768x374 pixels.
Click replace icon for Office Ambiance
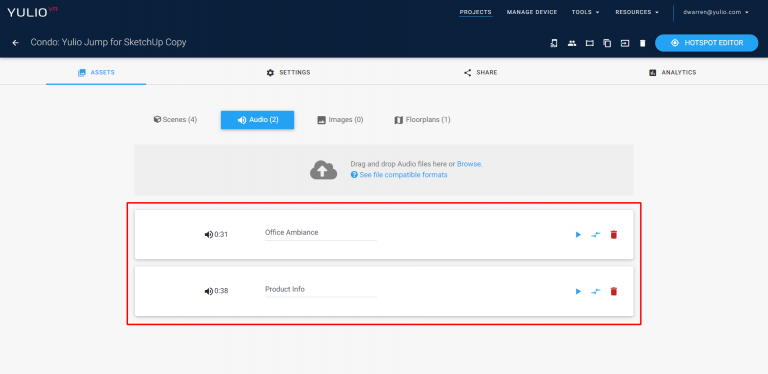pos(596,235)
